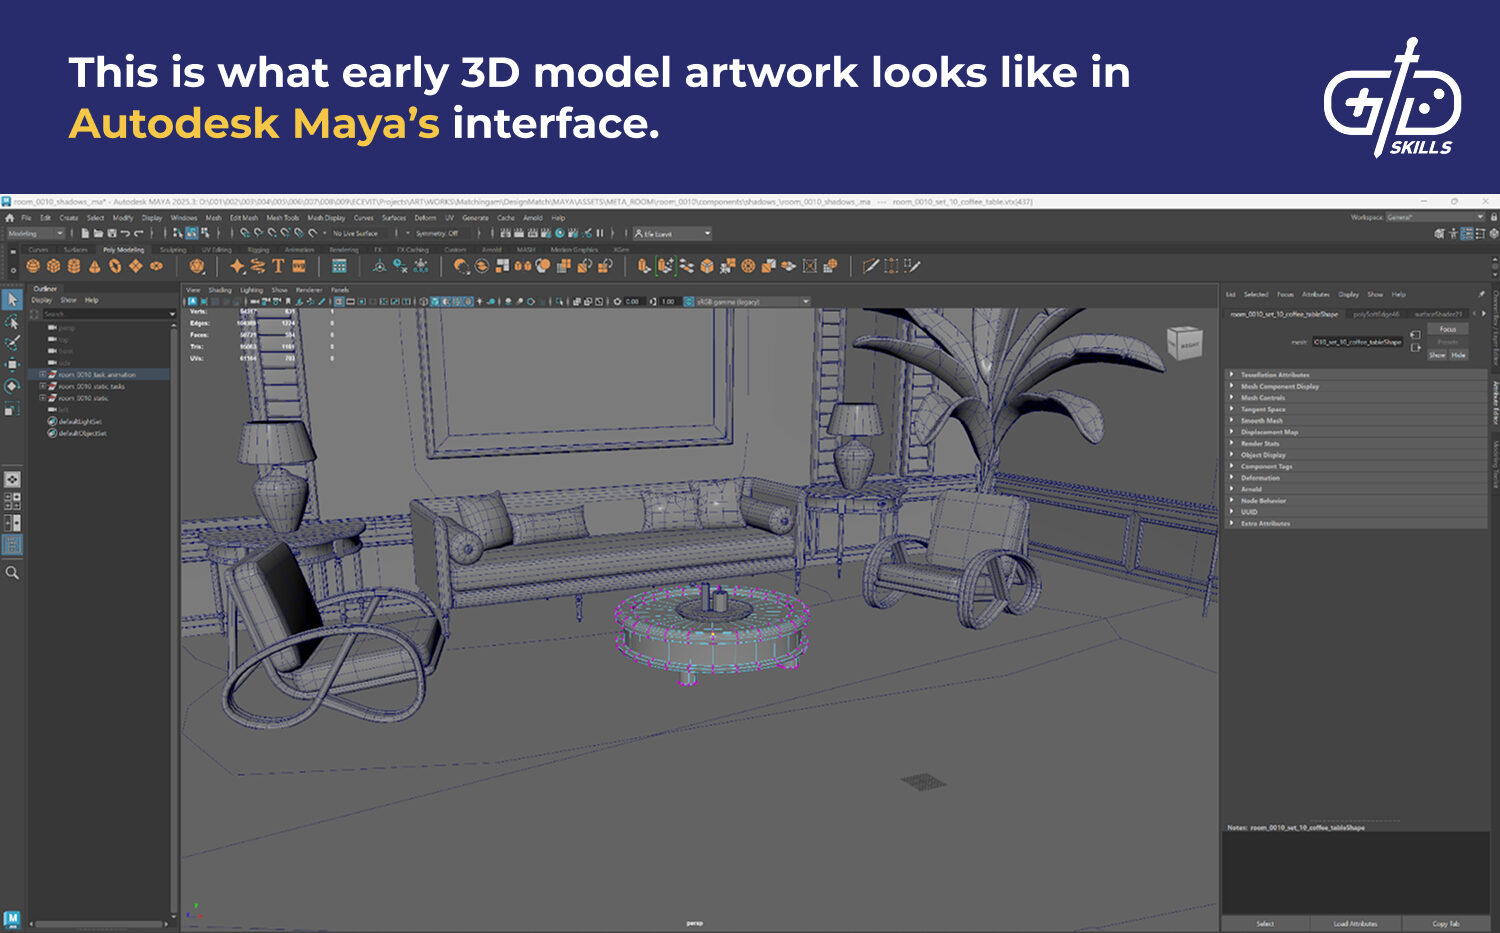This screenshot has width=1500, height=933.
Task: Create a polygon sphere from the shelf
Action: point(33,266)
